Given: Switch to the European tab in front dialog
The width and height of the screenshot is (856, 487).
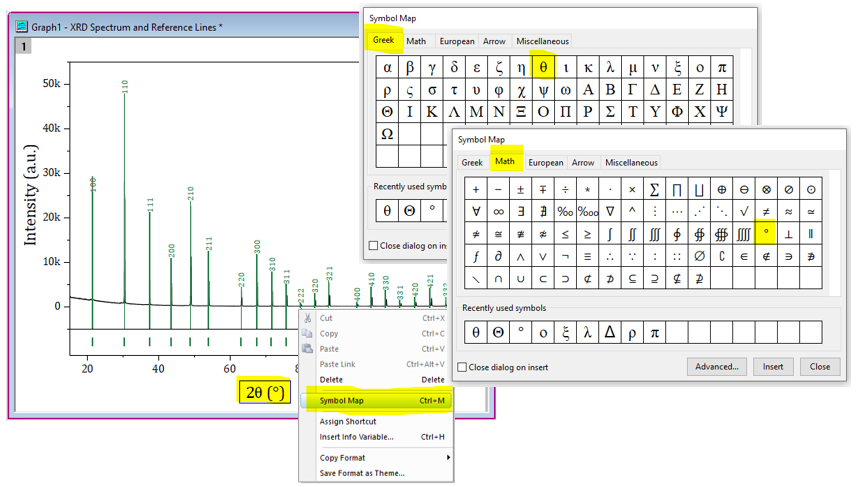Looking at the screenshot, I should 545,162.
